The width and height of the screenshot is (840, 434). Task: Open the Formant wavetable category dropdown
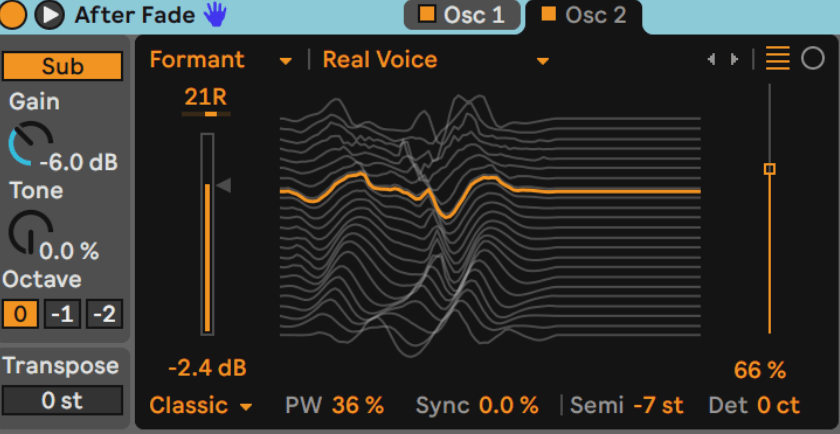click(221, 60)
